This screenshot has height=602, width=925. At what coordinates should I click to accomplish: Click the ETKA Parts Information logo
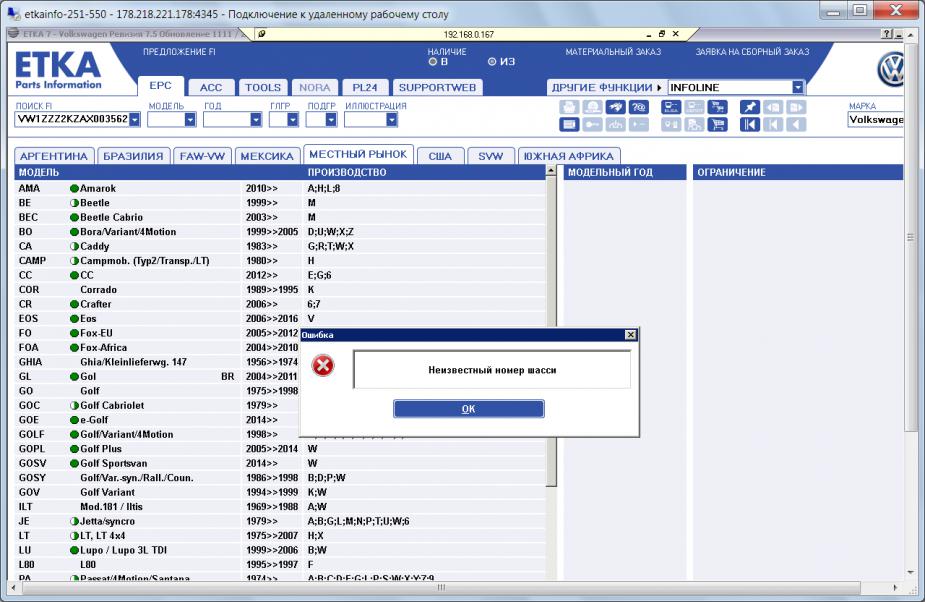58,70
